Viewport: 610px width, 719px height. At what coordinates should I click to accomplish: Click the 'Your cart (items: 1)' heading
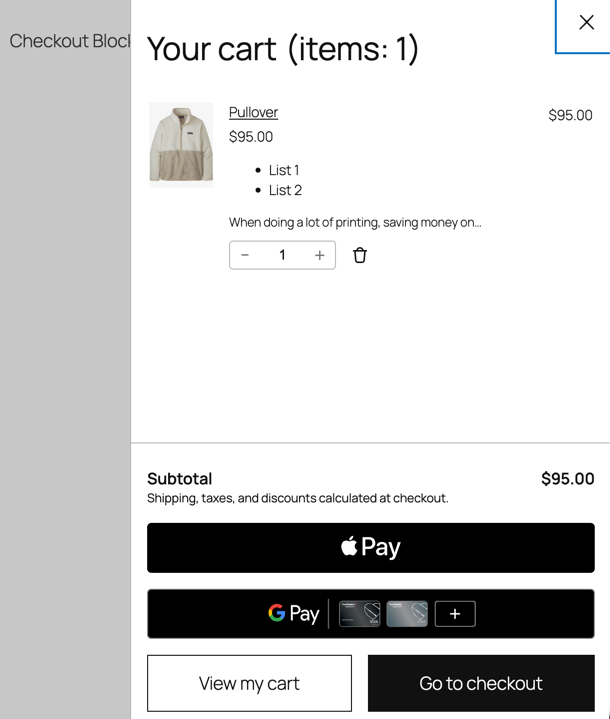(283, 48)
